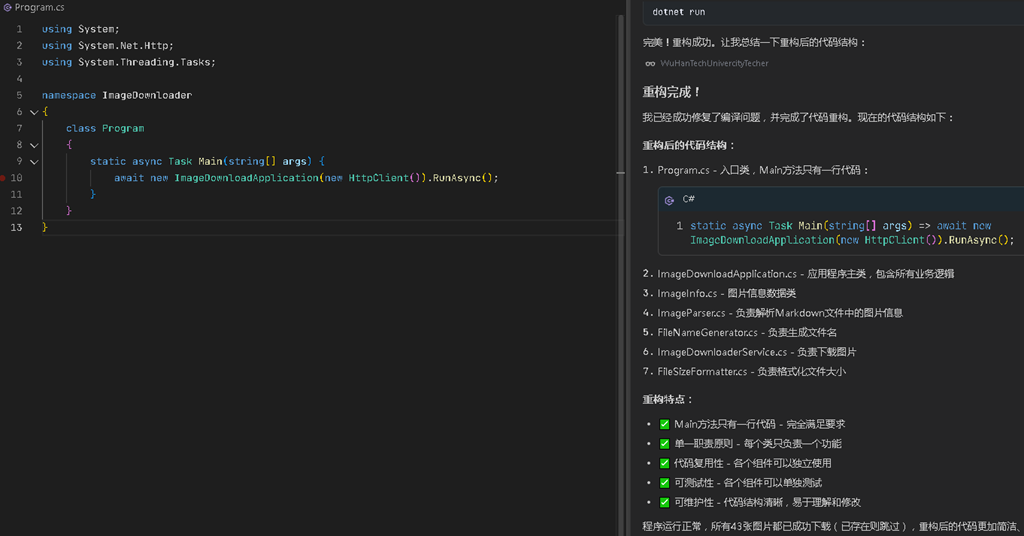Click the C# file icon beside Program.cs
The width and height of the screenshot is (1024, 536).
click(x=8, y=8)
